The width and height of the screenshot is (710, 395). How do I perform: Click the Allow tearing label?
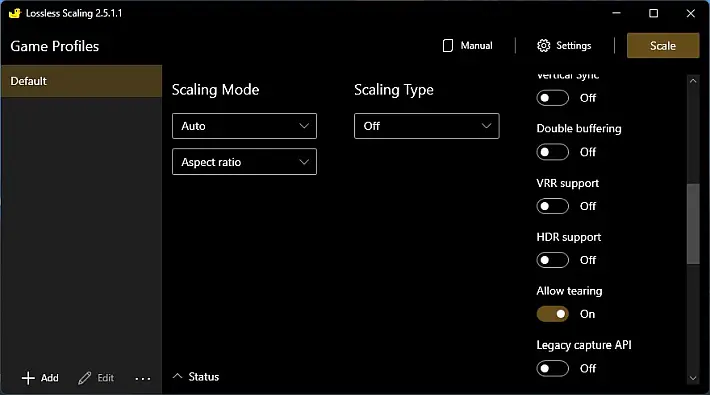pos(569,291)
